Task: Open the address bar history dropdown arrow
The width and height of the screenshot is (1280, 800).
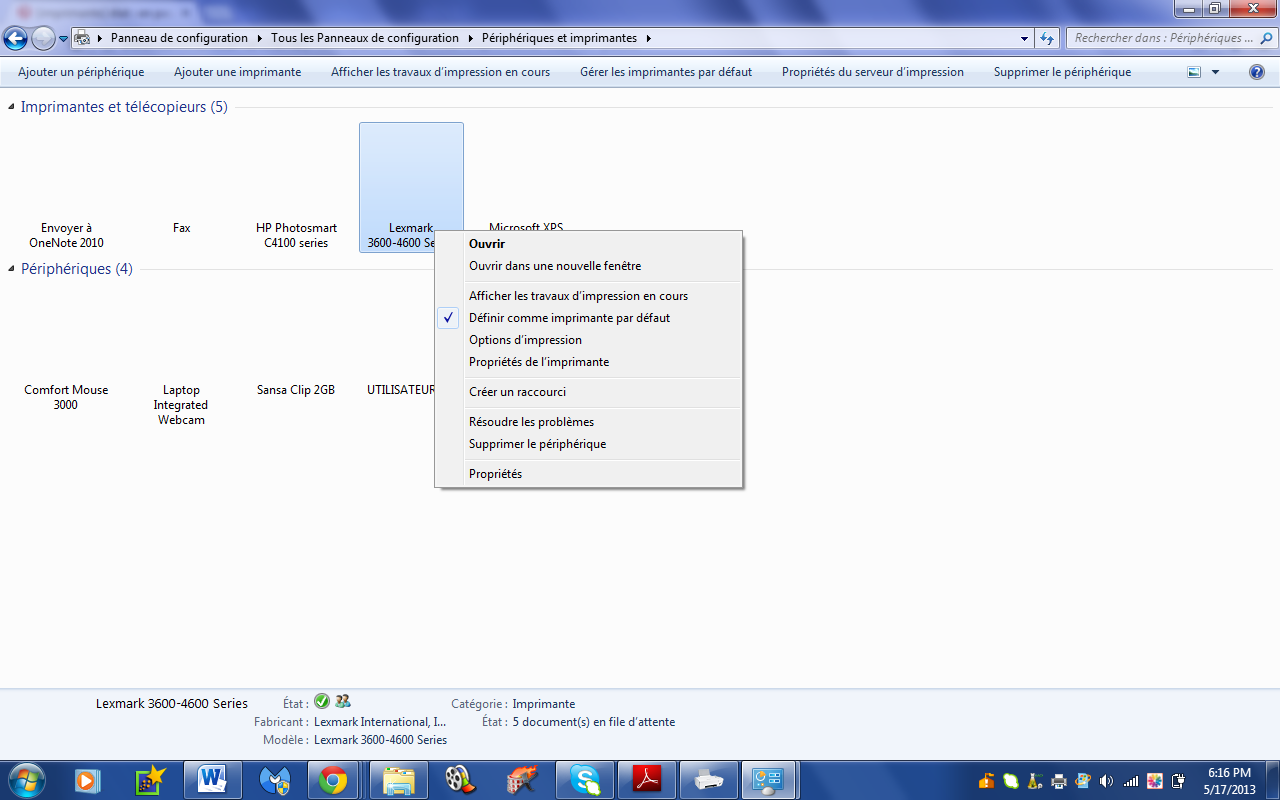Action: point(1024,38)
